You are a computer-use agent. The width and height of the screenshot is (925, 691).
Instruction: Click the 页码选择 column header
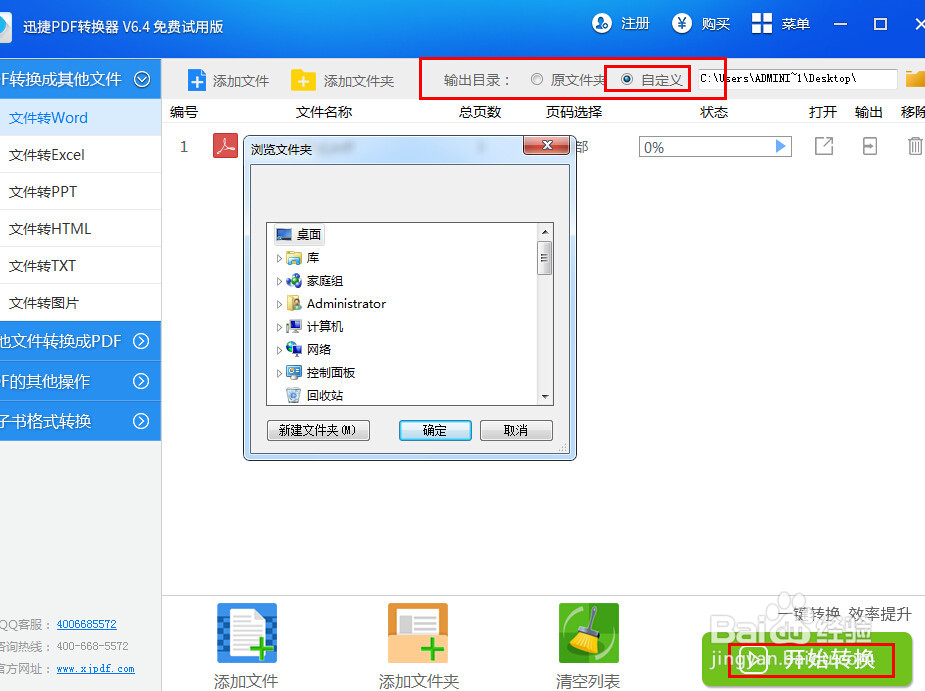(x=574, y=112)
